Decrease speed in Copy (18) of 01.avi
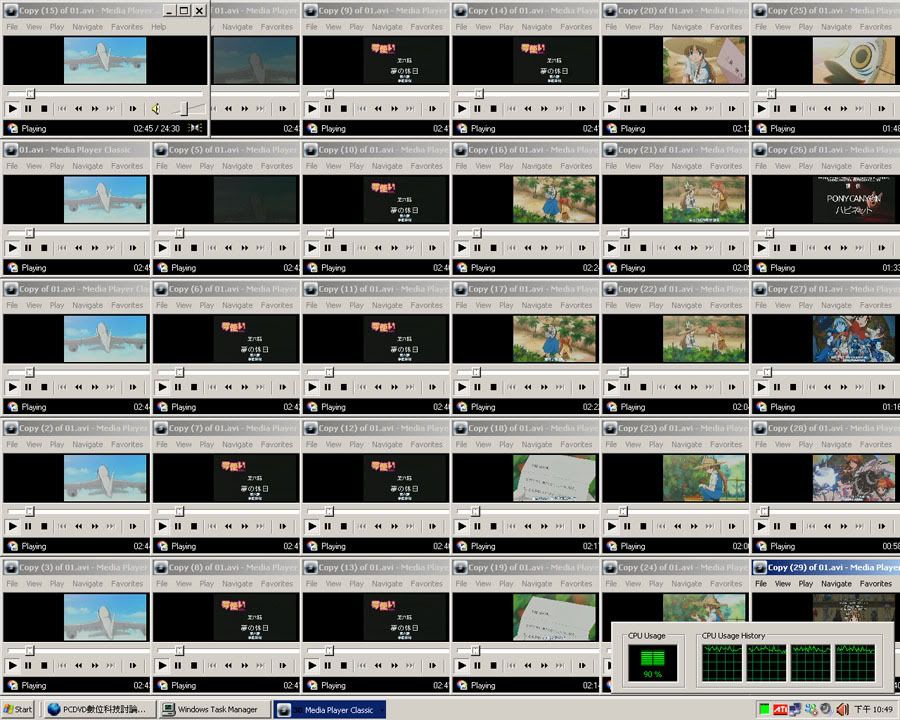 pos(528,527)
